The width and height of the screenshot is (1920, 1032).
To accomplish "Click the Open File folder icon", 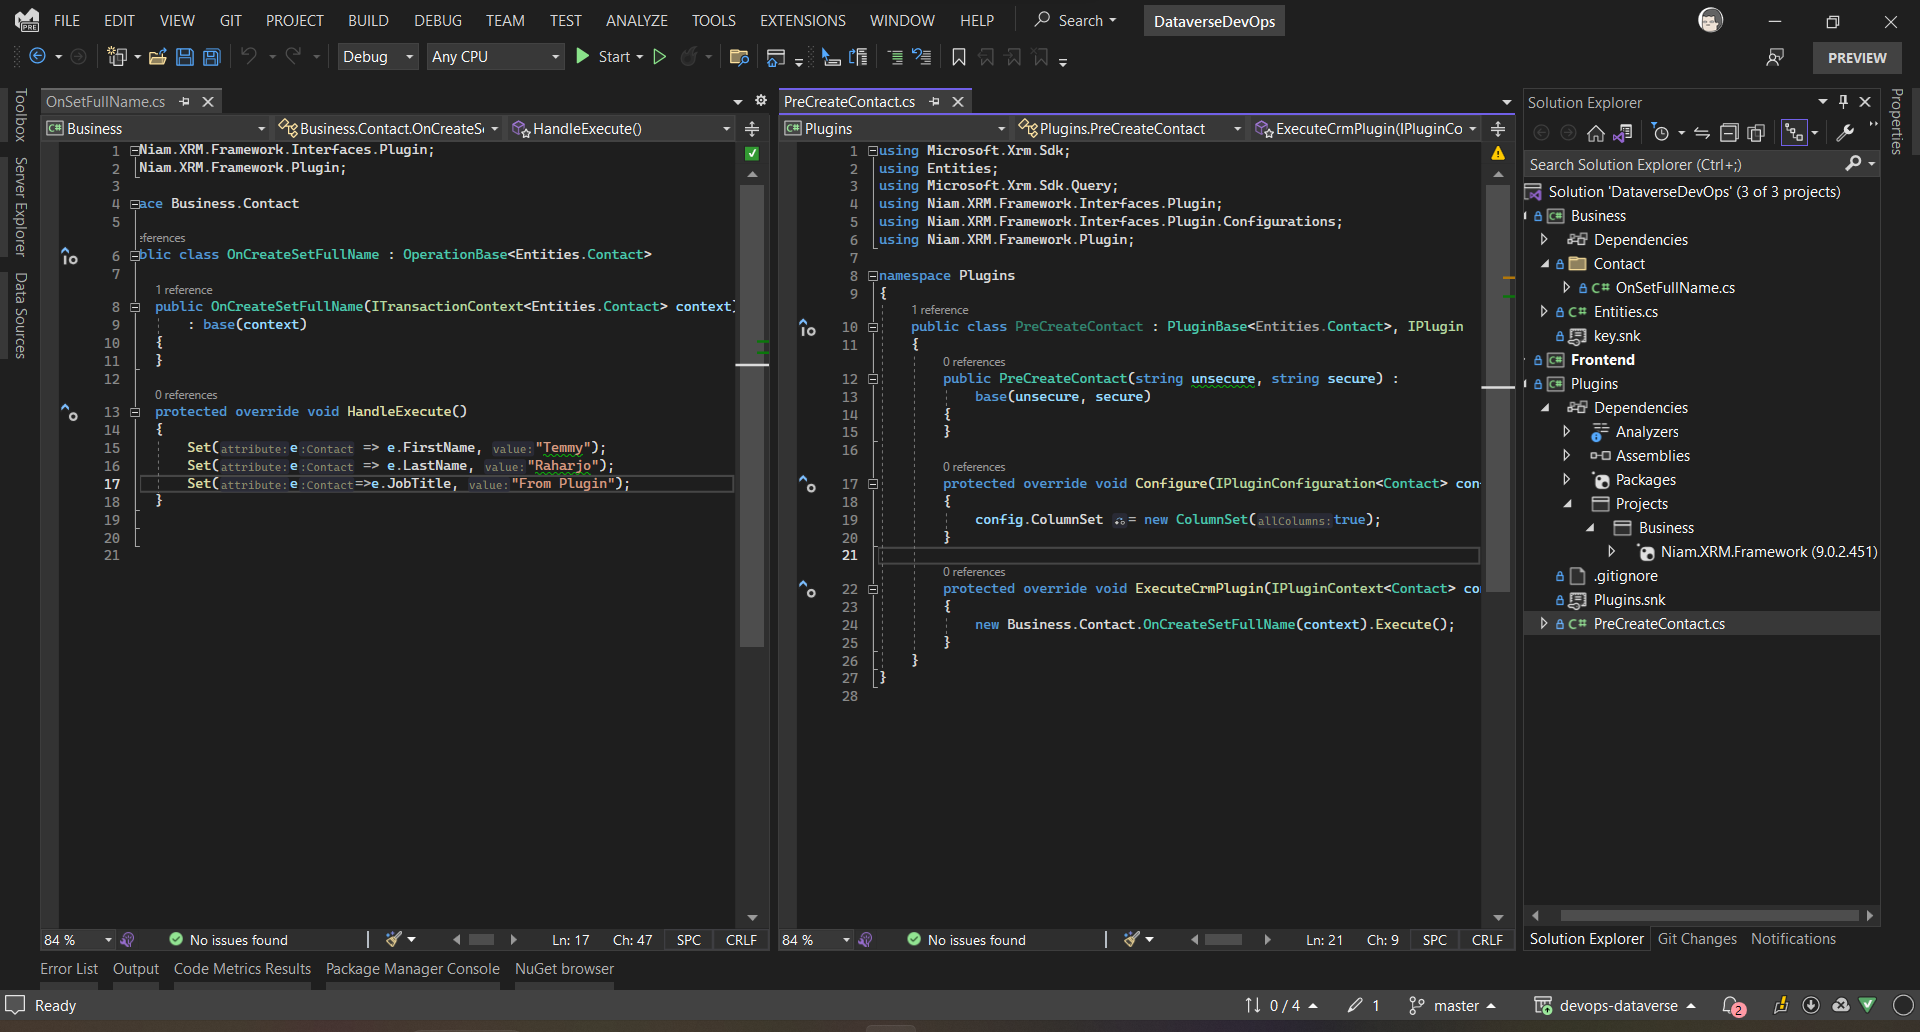I will pyautogui.click(x=157, y=57).
